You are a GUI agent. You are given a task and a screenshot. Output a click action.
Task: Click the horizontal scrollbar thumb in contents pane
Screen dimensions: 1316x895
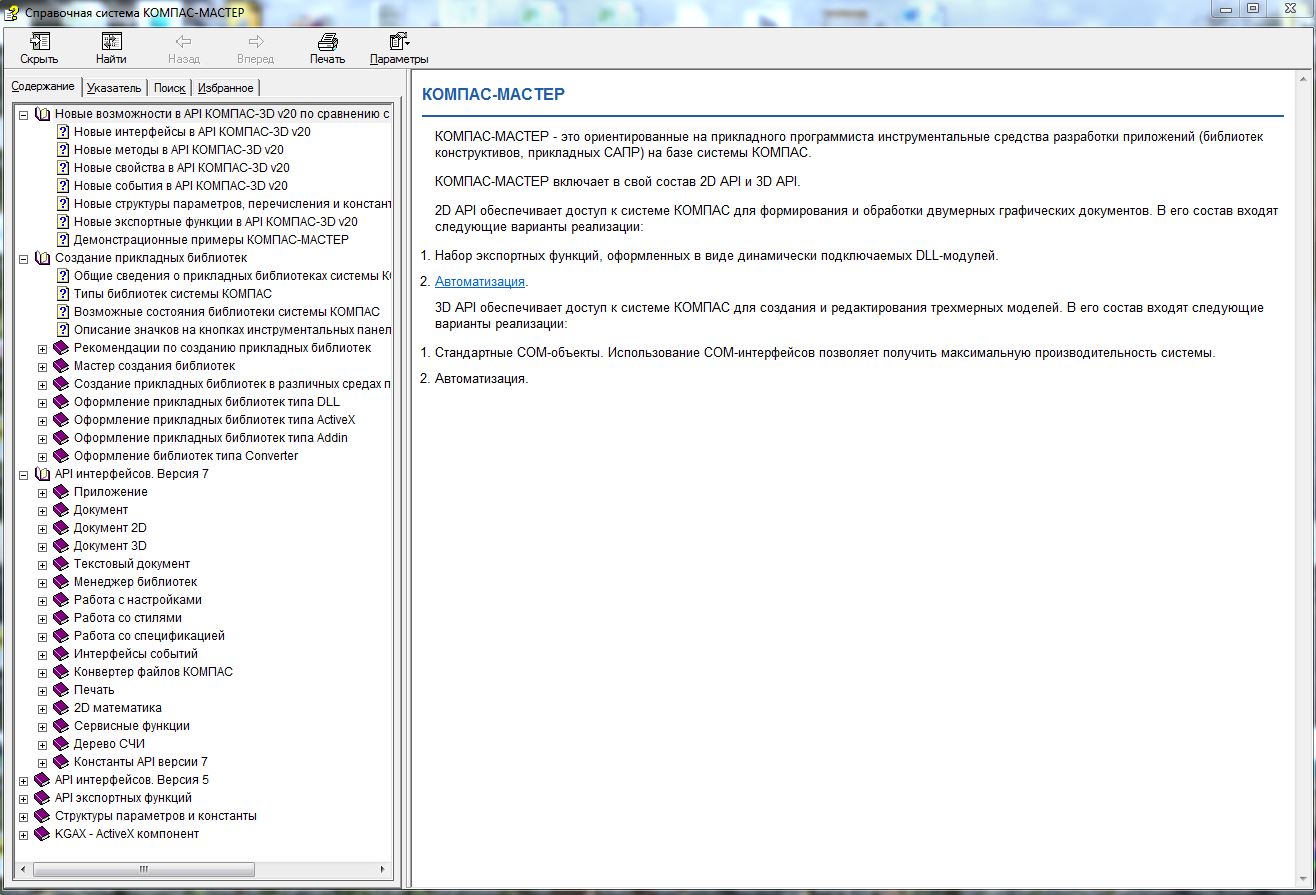tap(143, 870)
